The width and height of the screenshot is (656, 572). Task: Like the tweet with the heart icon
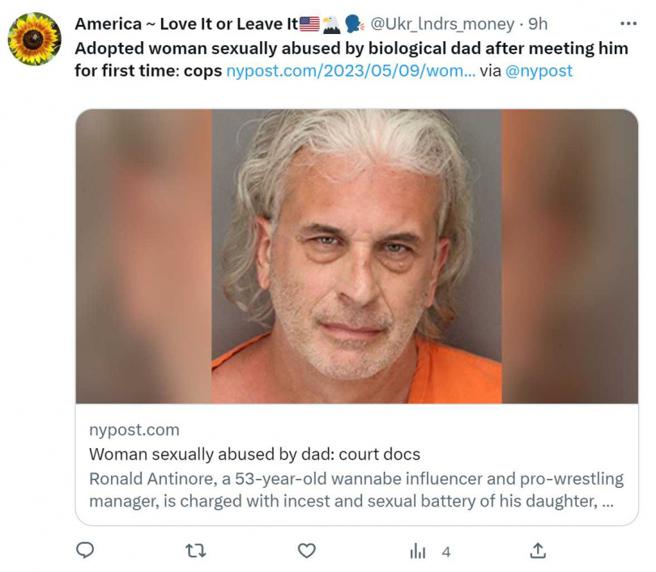308,550
